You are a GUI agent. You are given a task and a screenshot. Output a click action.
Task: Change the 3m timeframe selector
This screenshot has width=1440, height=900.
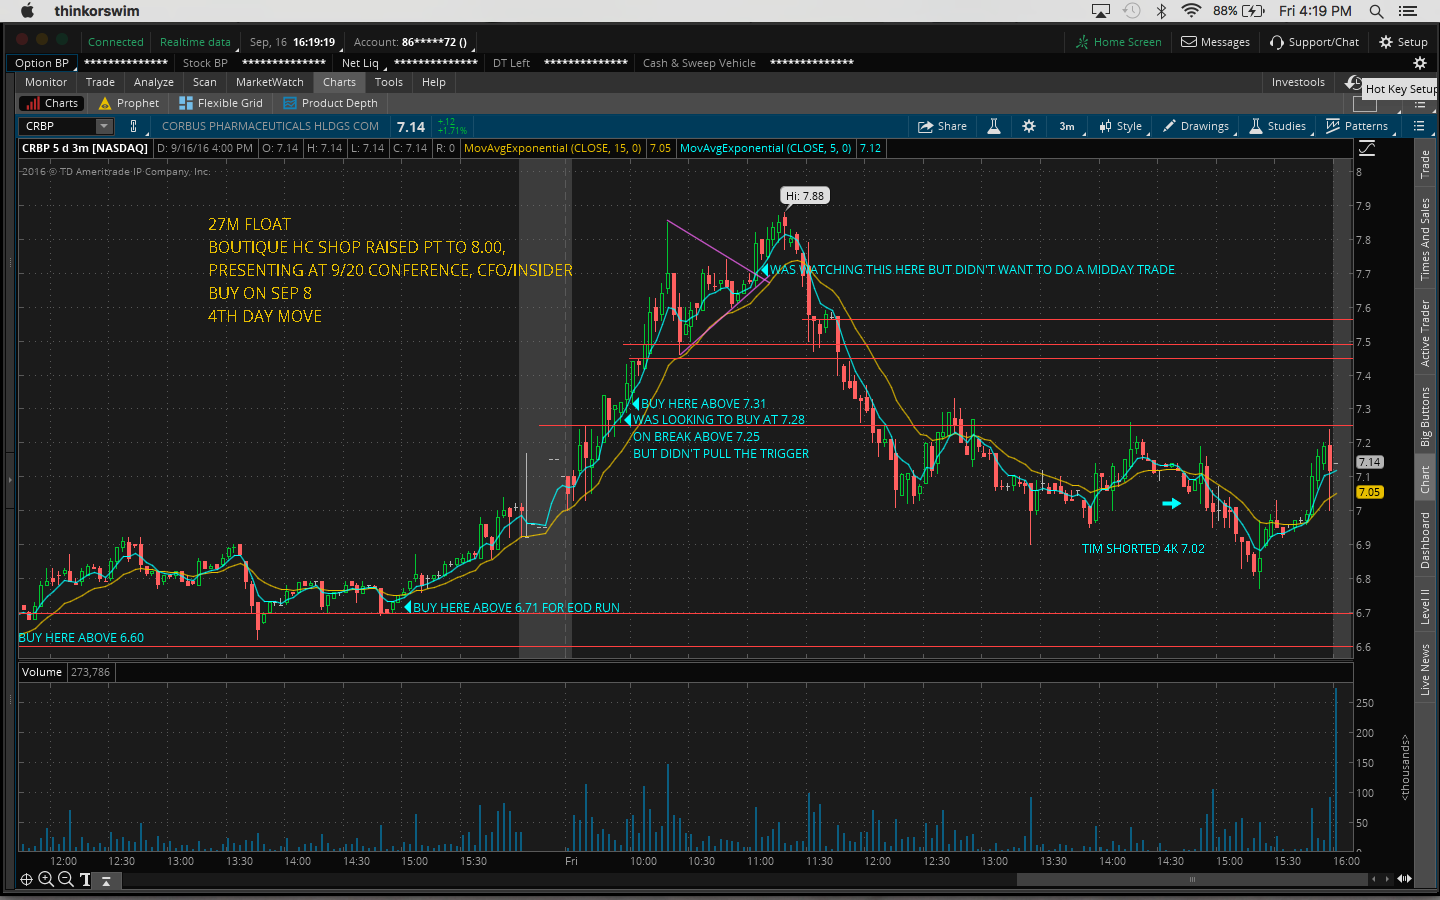pos(1067,126)
